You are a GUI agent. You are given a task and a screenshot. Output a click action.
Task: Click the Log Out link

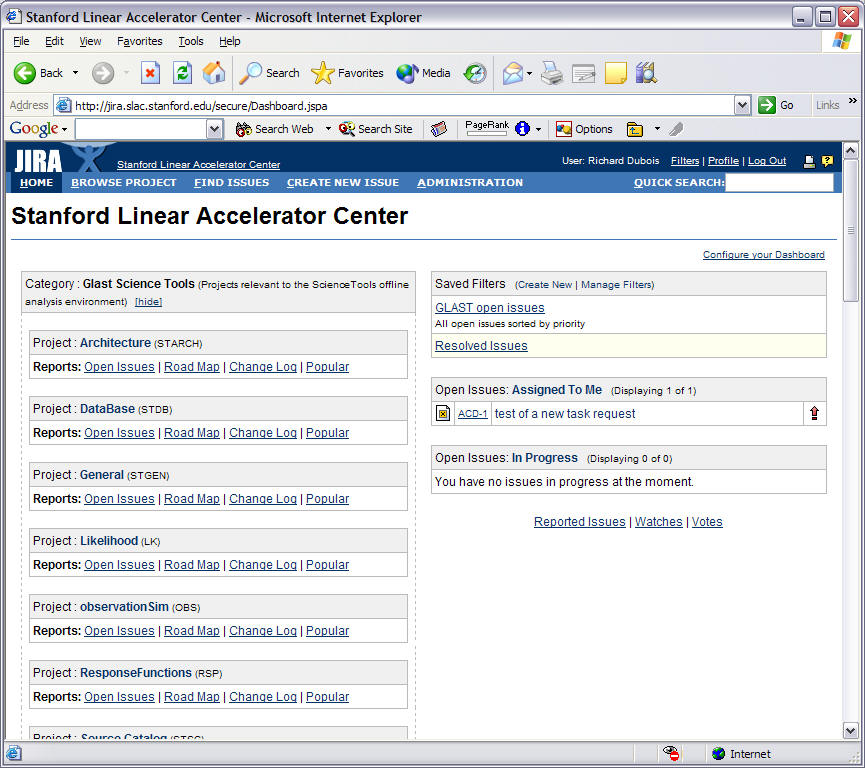(767, 161)
